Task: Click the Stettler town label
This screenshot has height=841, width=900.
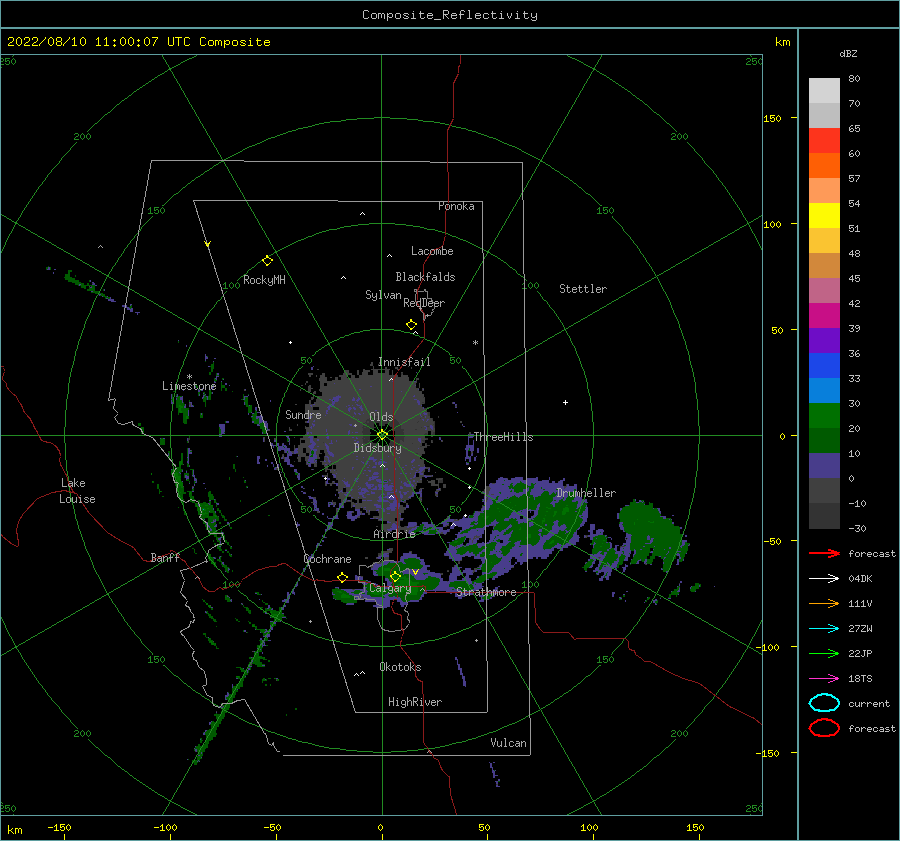Action: pos(583,289)
